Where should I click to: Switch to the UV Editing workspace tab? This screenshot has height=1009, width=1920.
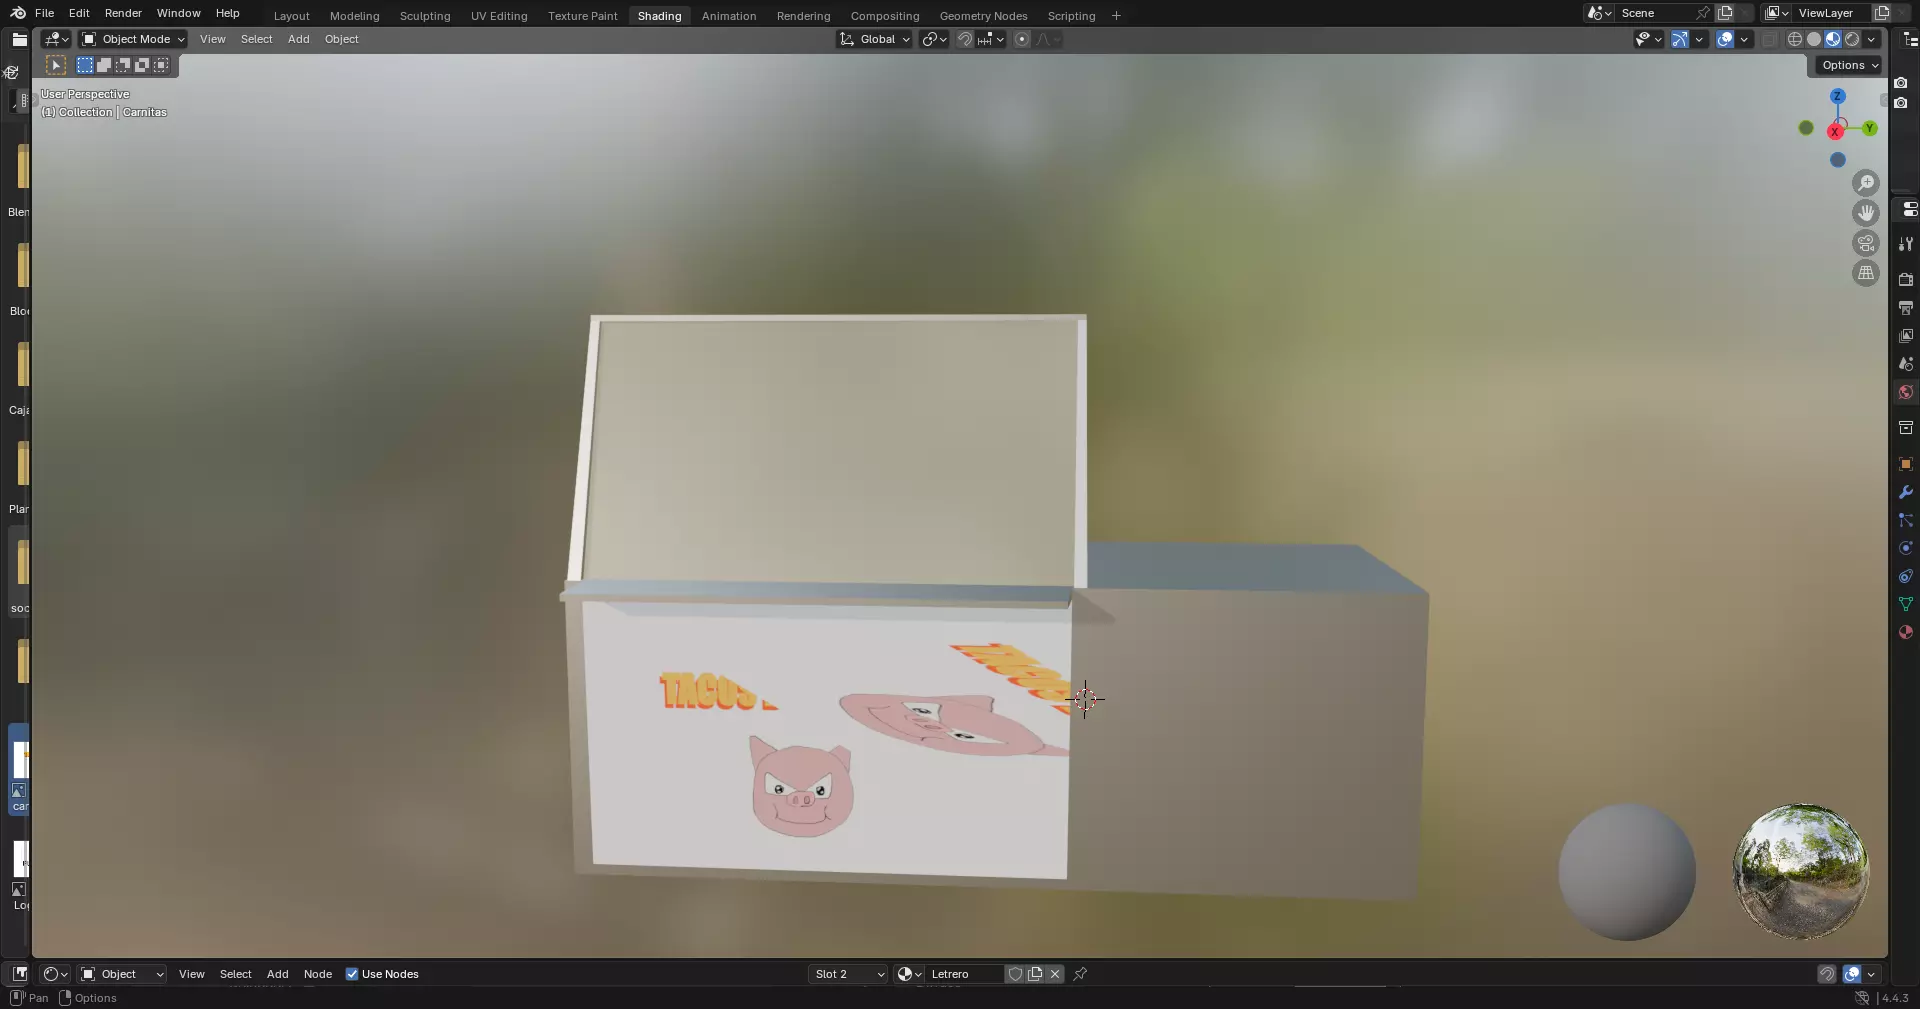[498, 16]
